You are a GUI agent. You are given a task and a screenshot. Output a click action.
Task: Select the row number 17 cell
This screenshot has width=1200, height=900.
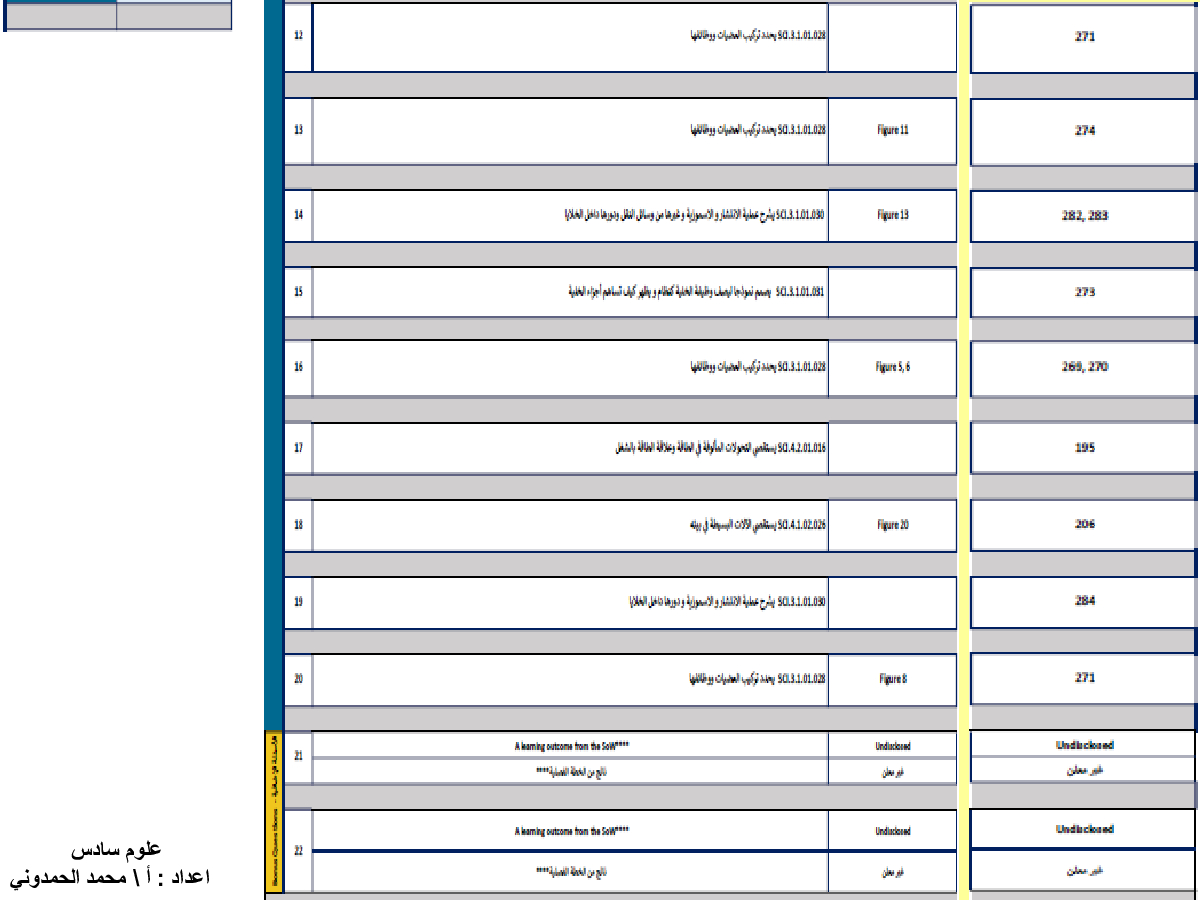tap(298, 447)
